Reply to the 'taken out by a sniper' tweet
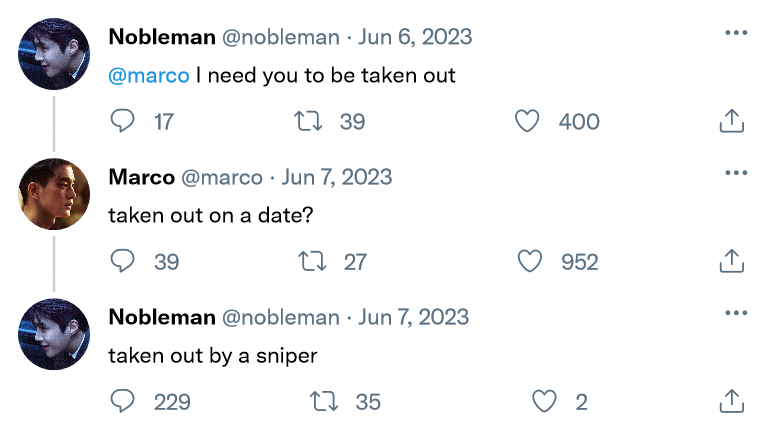 click(122, 401)
